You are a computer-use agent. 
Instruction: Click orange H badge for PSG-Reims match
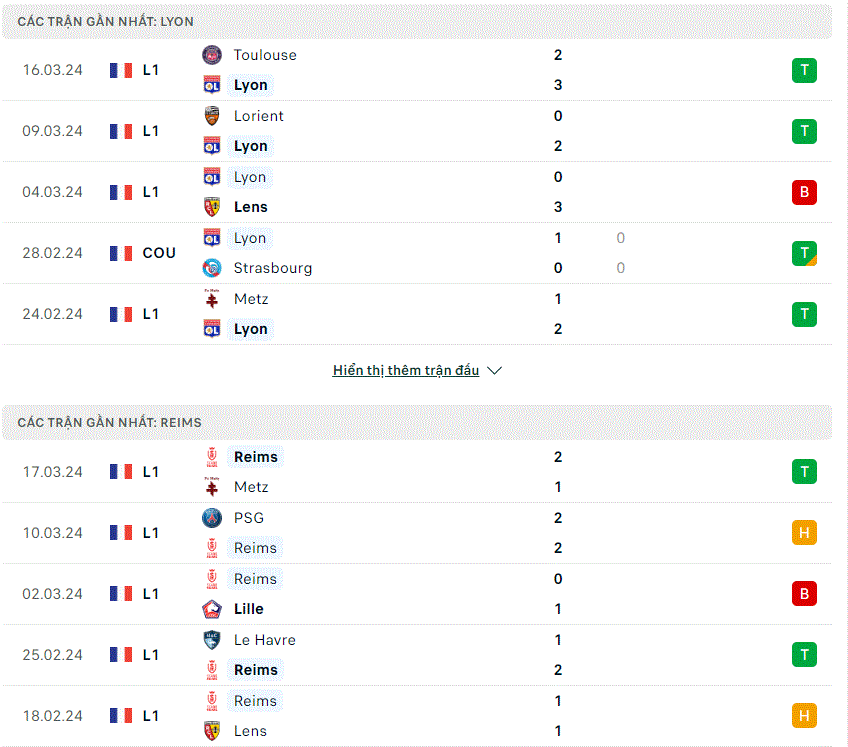point(804,533)
